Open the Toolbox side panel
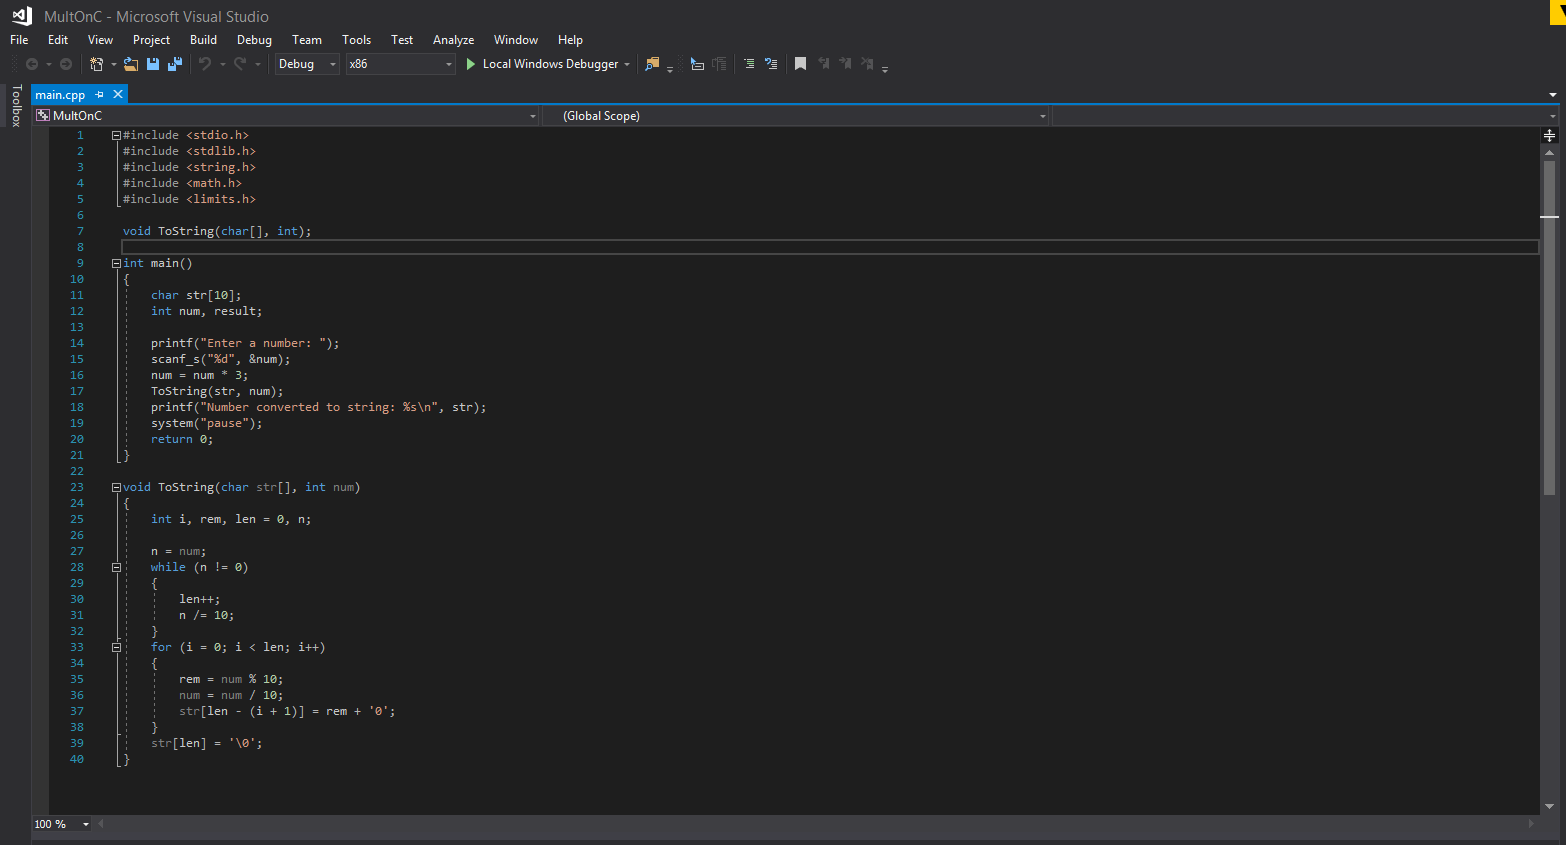The width and height of the screenshot is (1566, 845). (x=16, y=106)
